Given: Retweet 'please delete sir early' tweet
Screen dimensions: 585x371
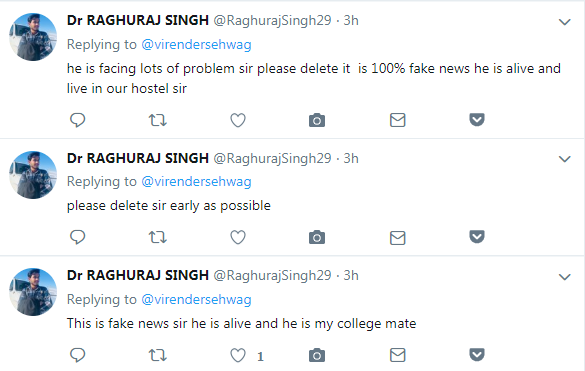Looking at the screenshot, I should (x=158, y=237).
